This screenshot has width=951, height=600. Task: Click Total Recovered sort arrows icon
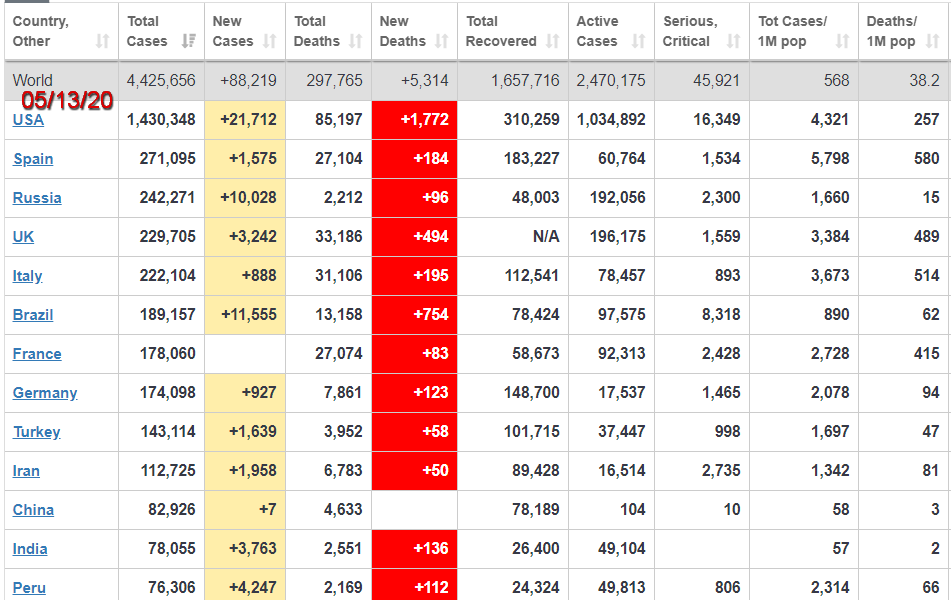click(553, 42)
